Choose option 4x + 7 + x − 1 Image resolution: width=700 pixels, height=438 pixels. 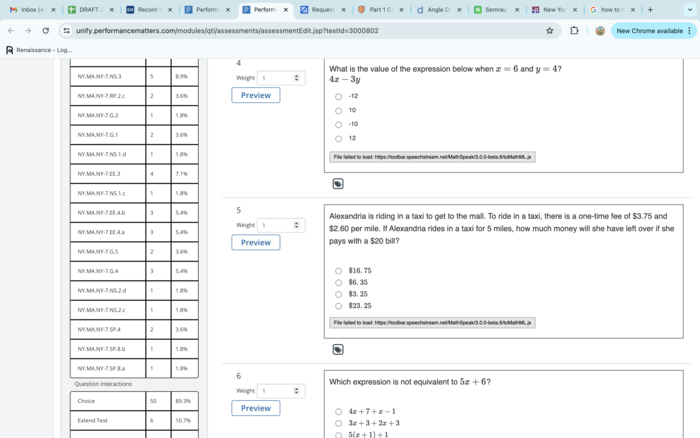339,411
